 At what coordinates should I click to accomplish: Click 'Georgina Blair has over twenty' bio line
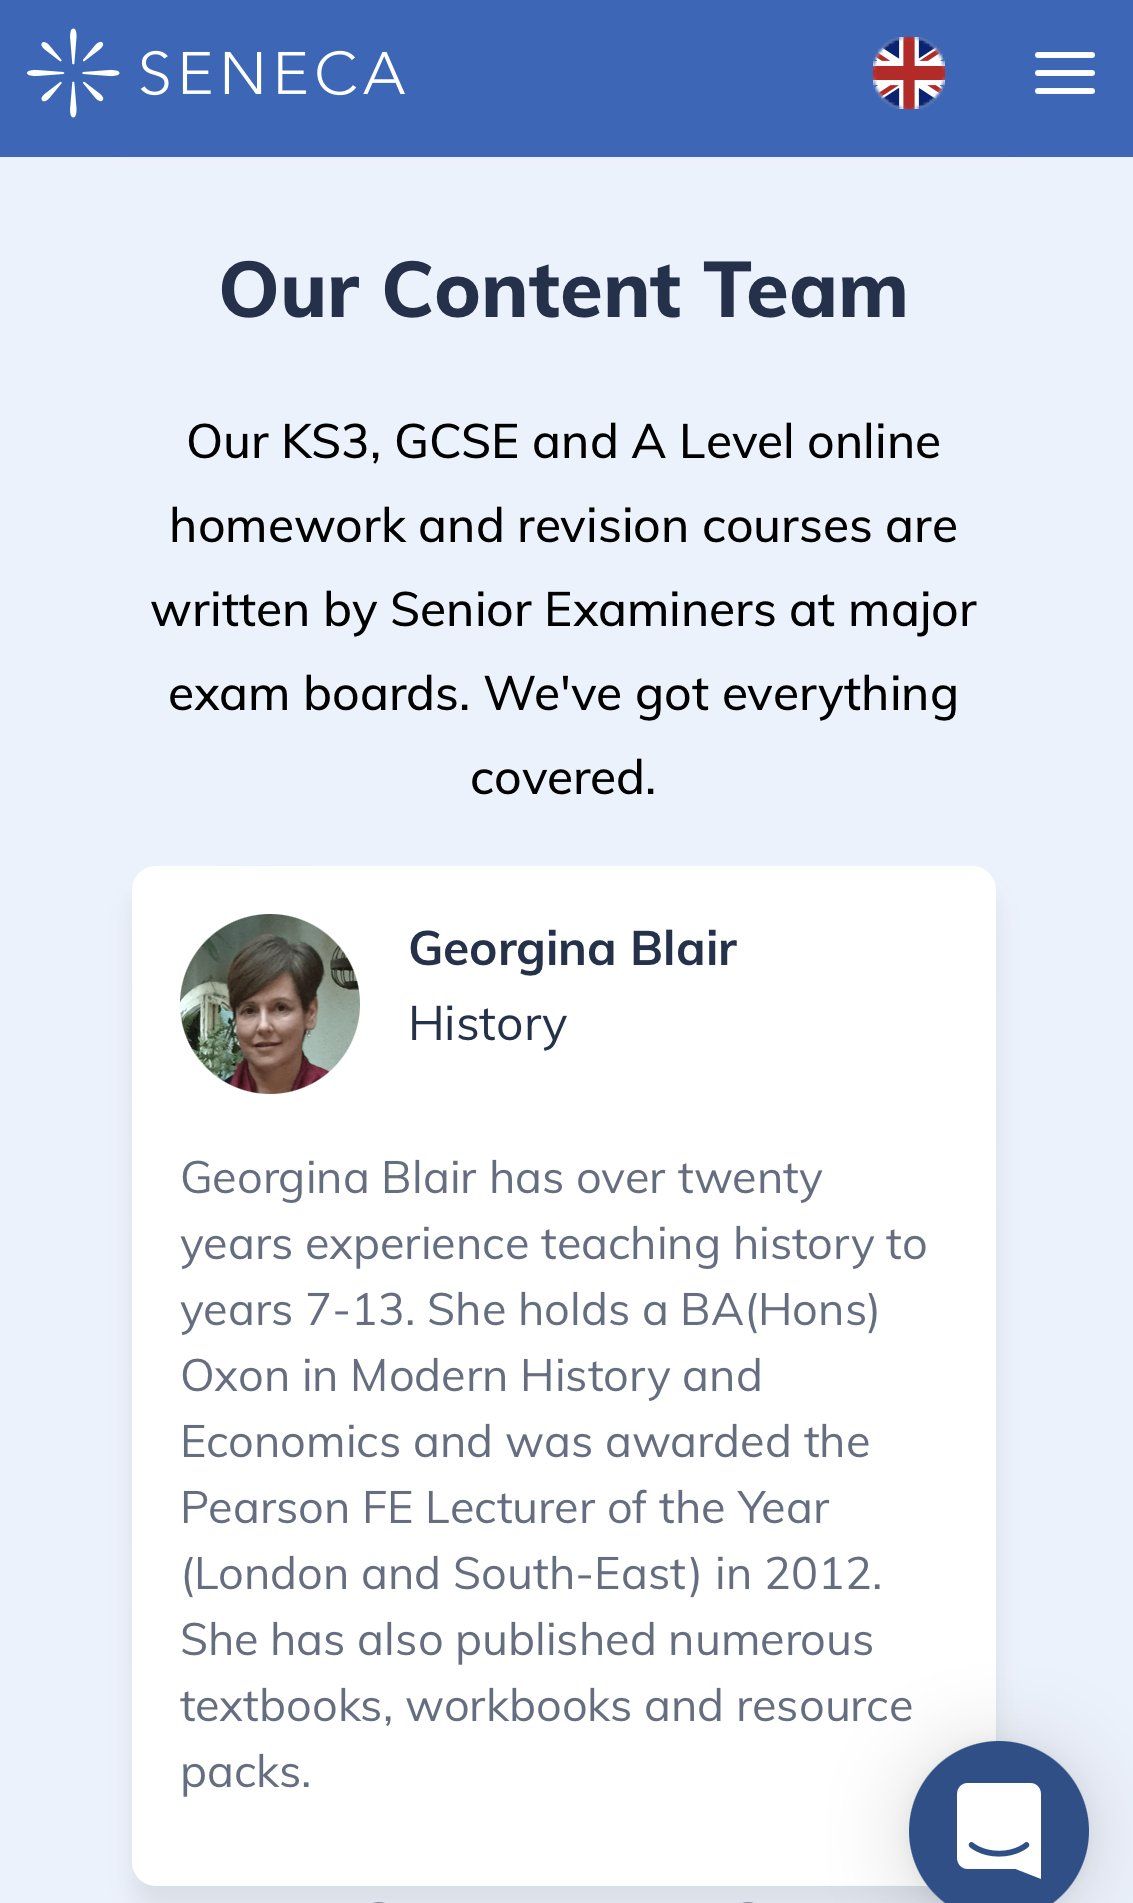click(501, 1178)
